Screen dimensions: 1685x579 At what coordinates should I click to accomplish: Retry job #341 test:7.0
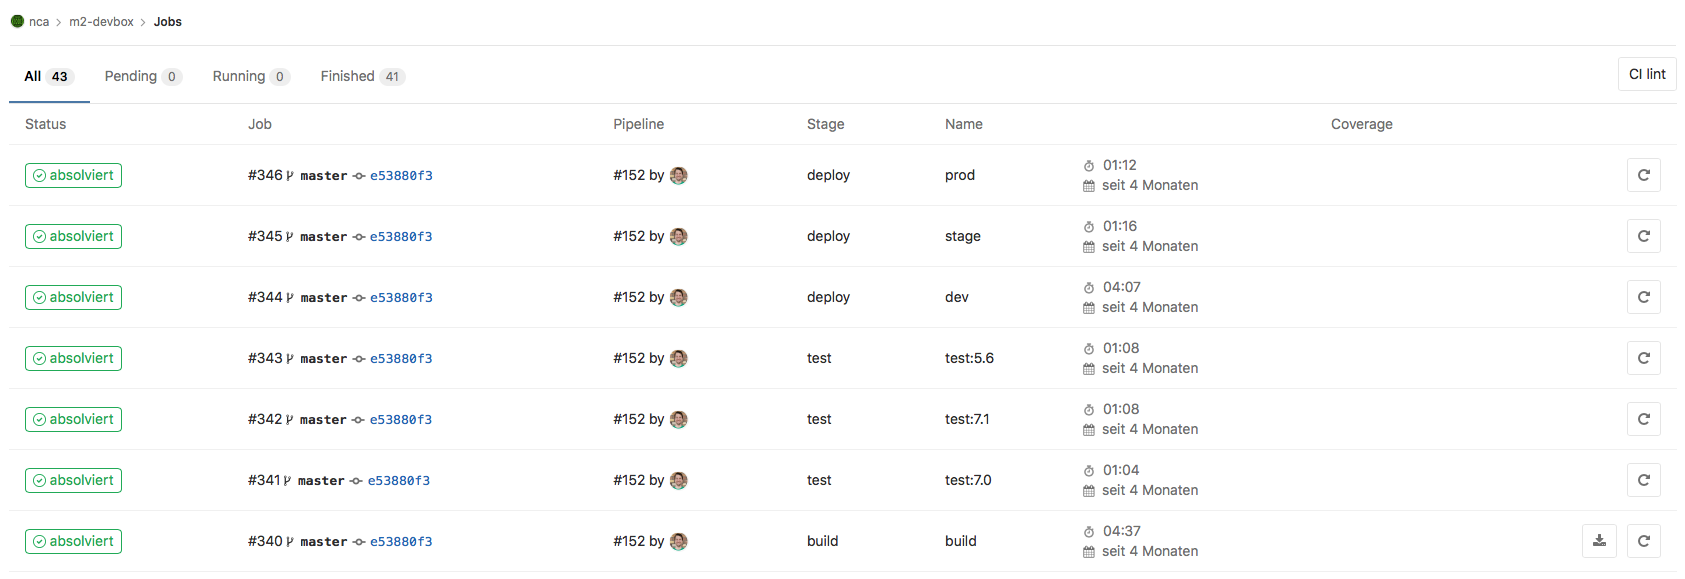tap(1643, 480)
